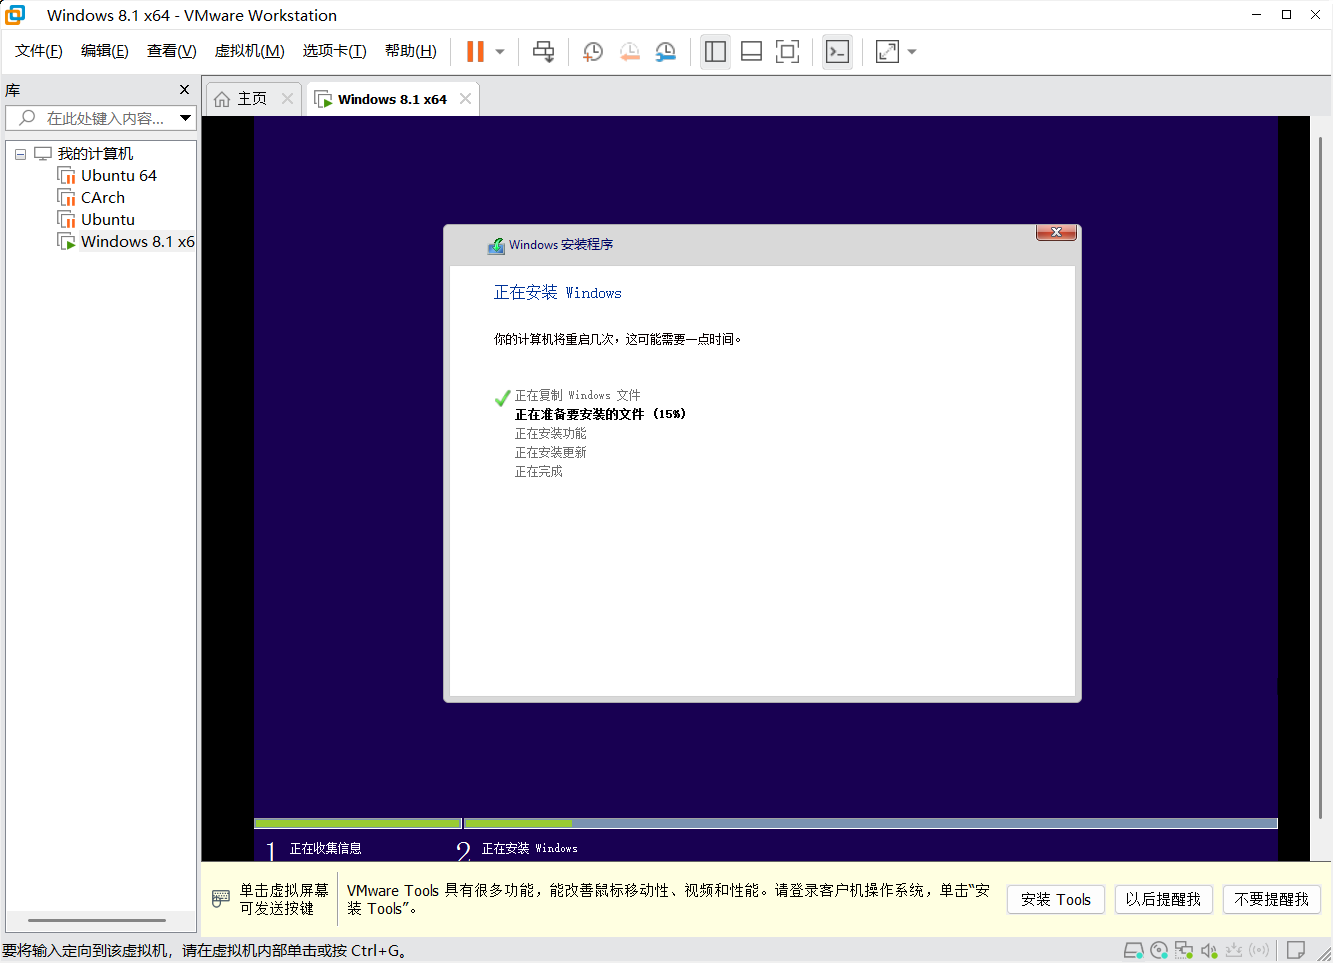Open the snapshot manager
The height and width of the screenshot is (963, 1333).
666,52
